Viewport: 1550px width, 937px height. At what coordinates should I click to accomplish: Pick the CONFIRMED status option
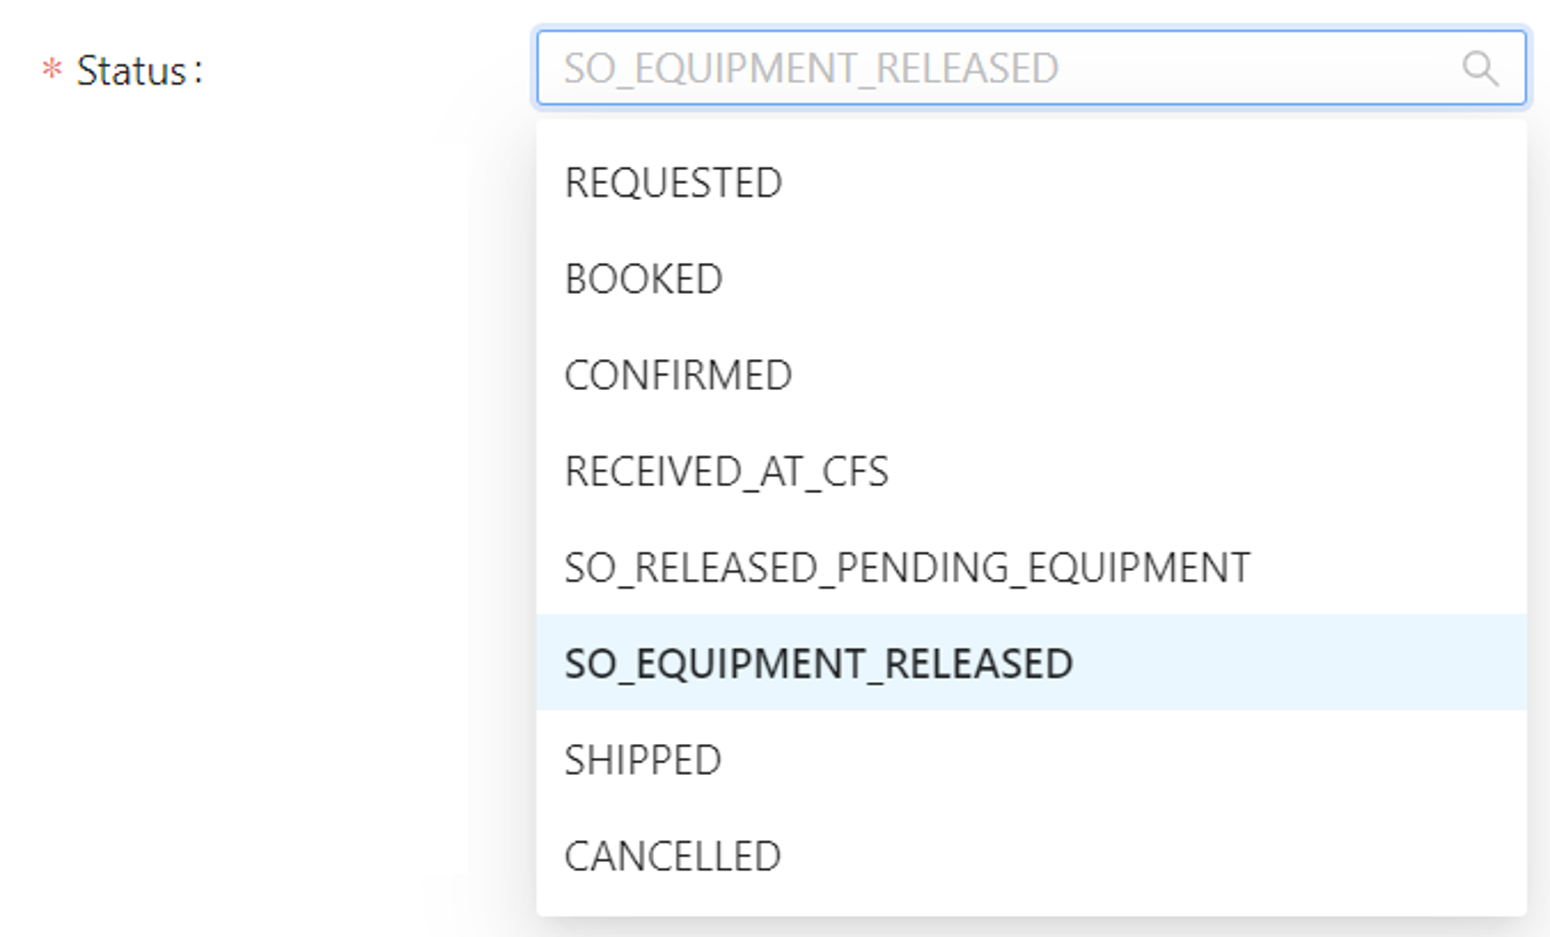(x=678, y=375)
